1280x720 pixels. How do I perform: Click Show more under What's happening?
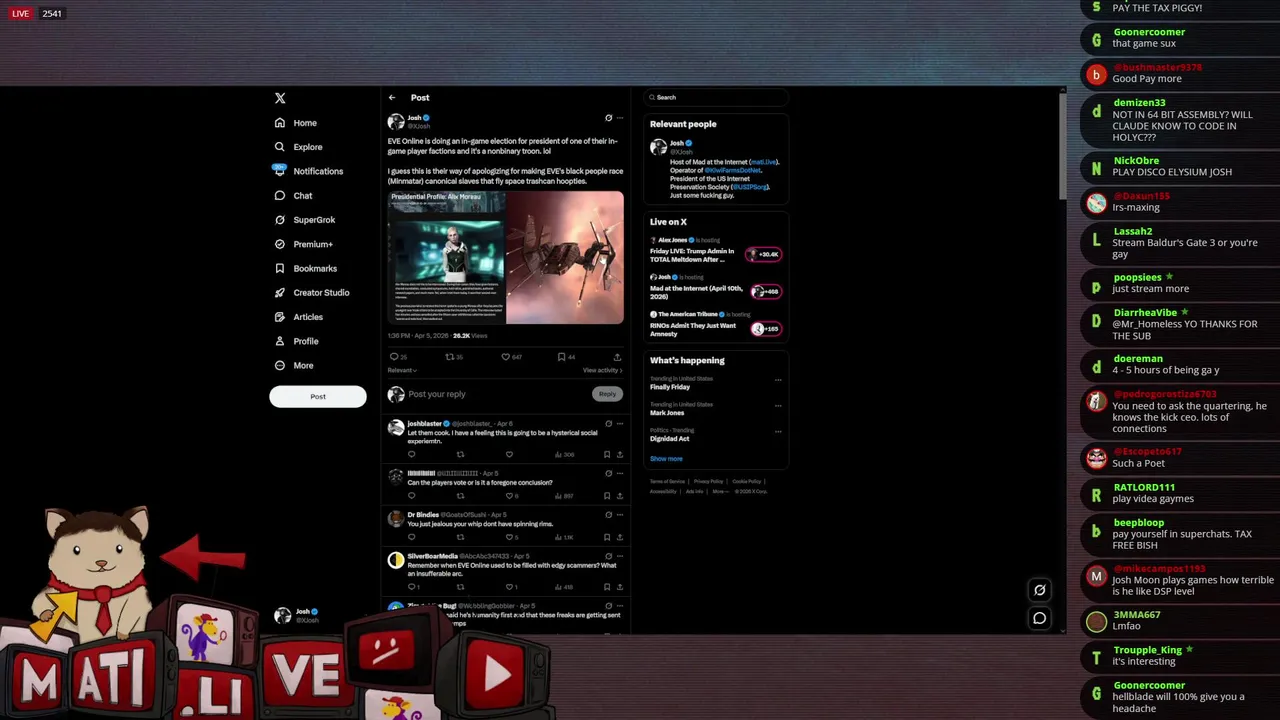tap(666, 459)
